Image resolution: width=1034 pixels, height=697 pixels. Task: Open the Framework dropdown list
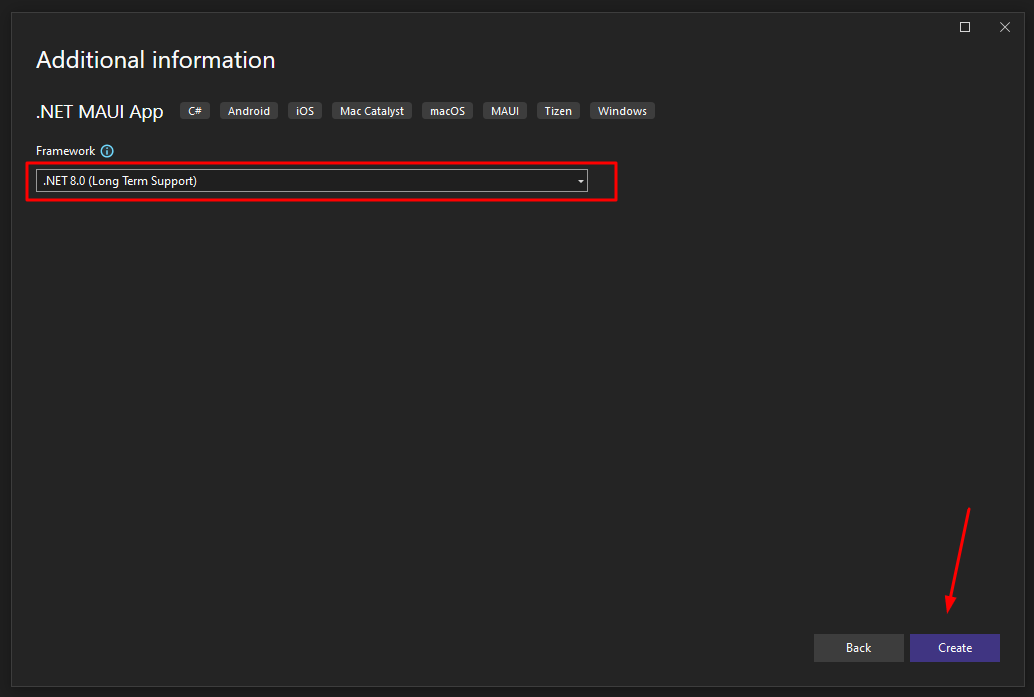(311, 181)
